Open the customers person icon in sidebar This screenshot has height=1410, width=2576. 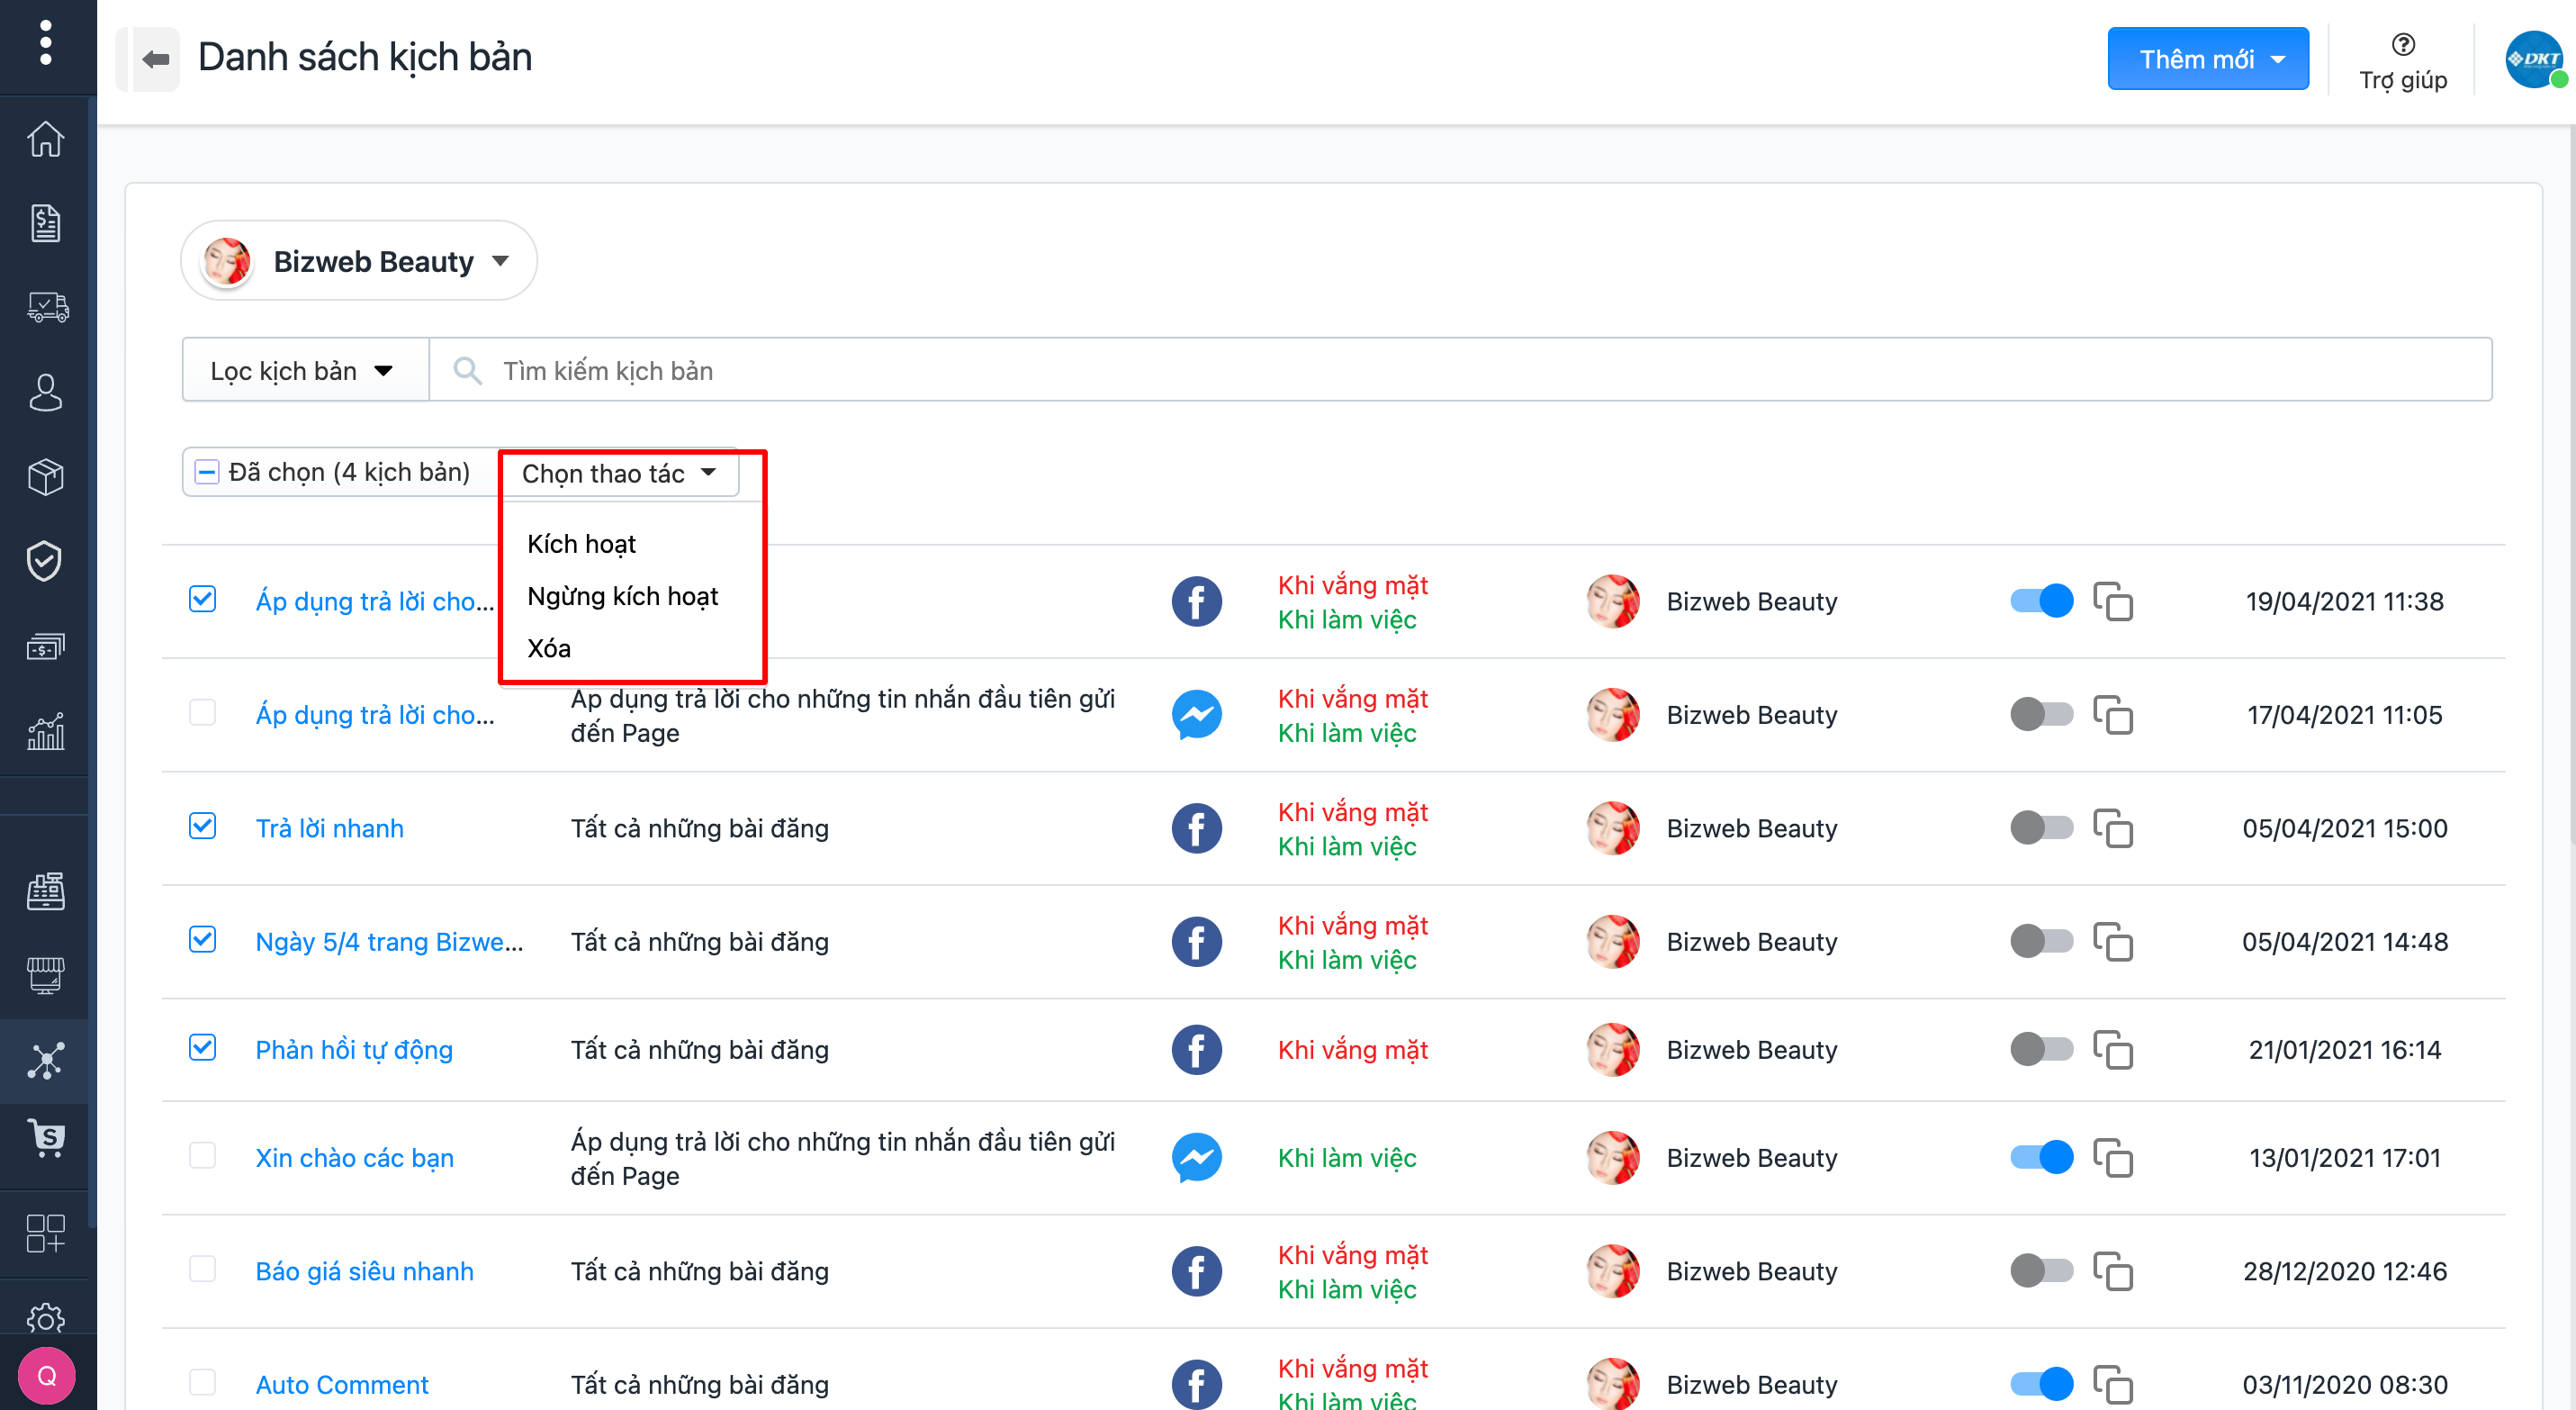point(45,392)
